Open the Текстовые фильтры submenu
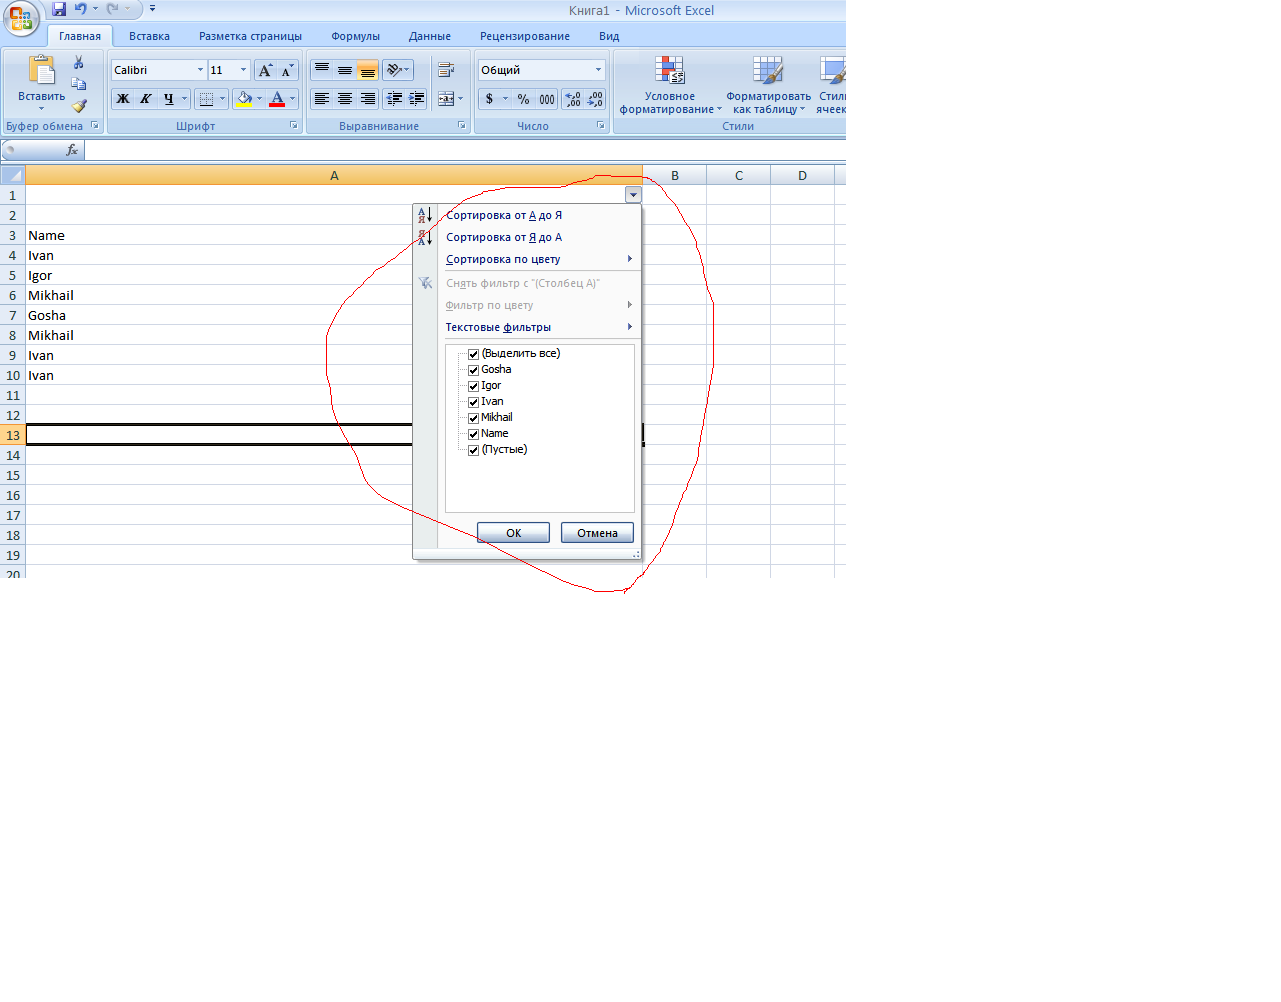The image size is (1281, 1002). pyautogui.click(x=527, y=327)
